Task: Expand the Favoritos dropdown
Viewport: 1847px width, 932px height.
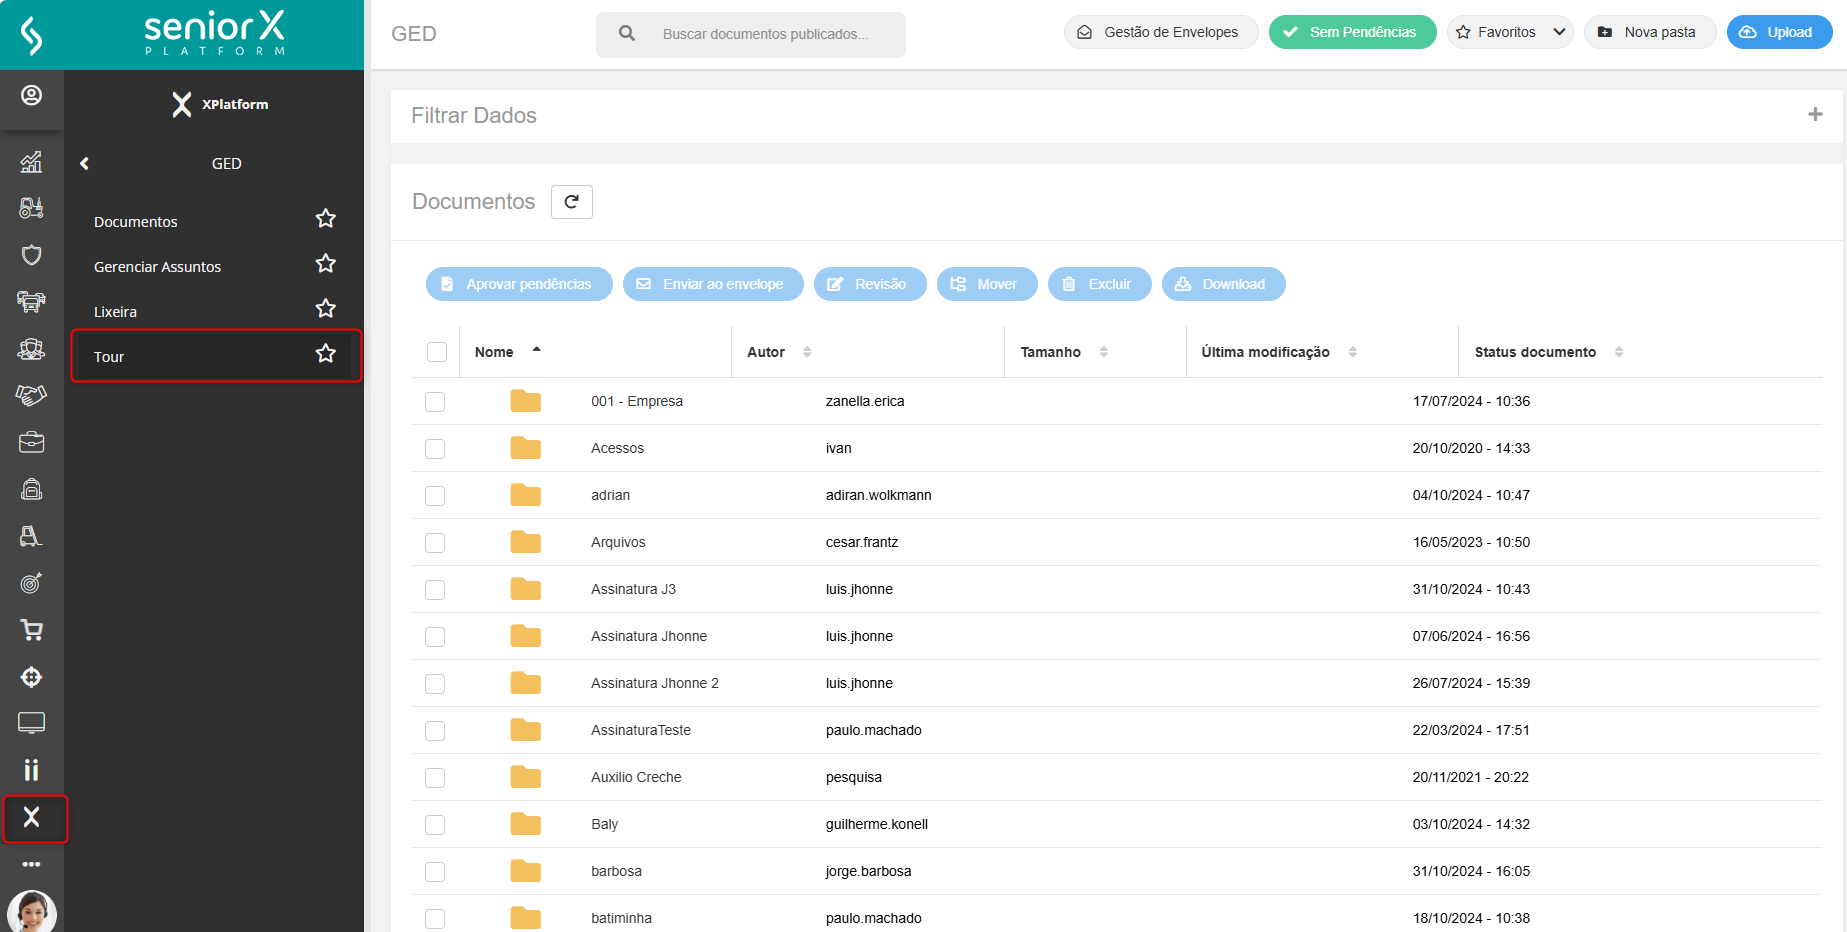Action: [x=1510, y=32]
